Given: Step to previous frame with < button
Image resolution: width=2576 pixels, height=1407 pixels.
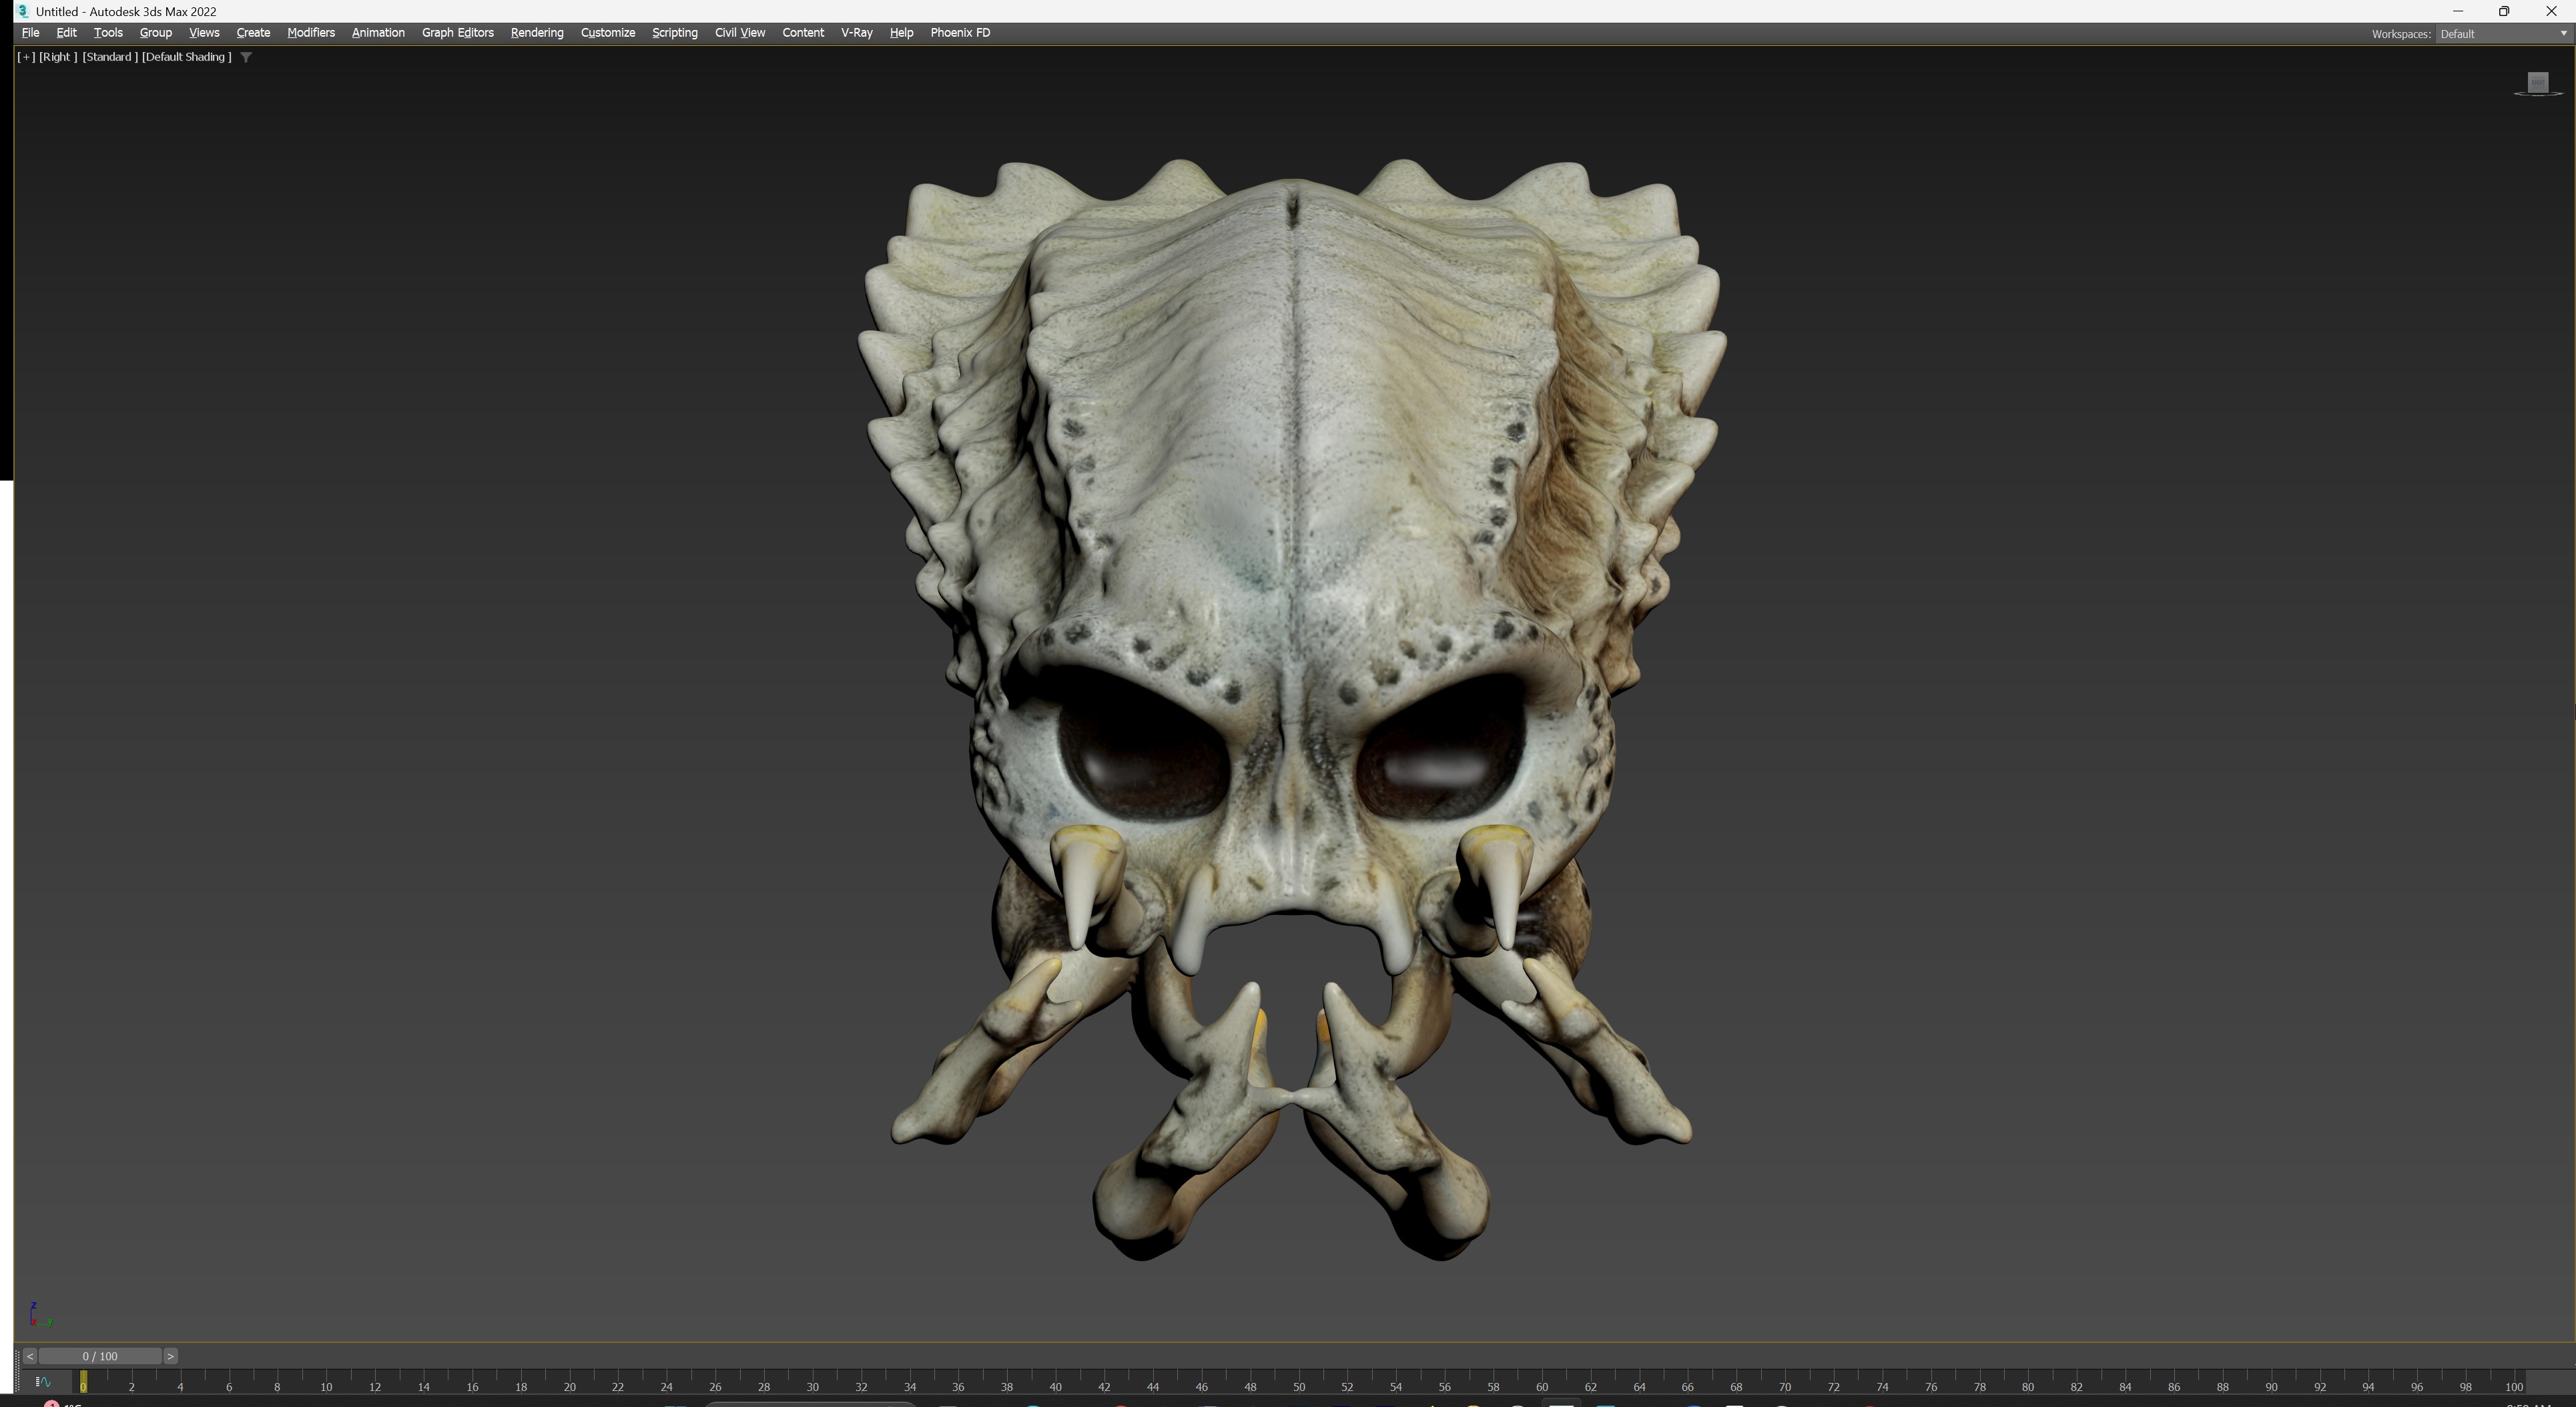Looking at the screenshot, I should pyautogui.click(x=30, y=1356).
